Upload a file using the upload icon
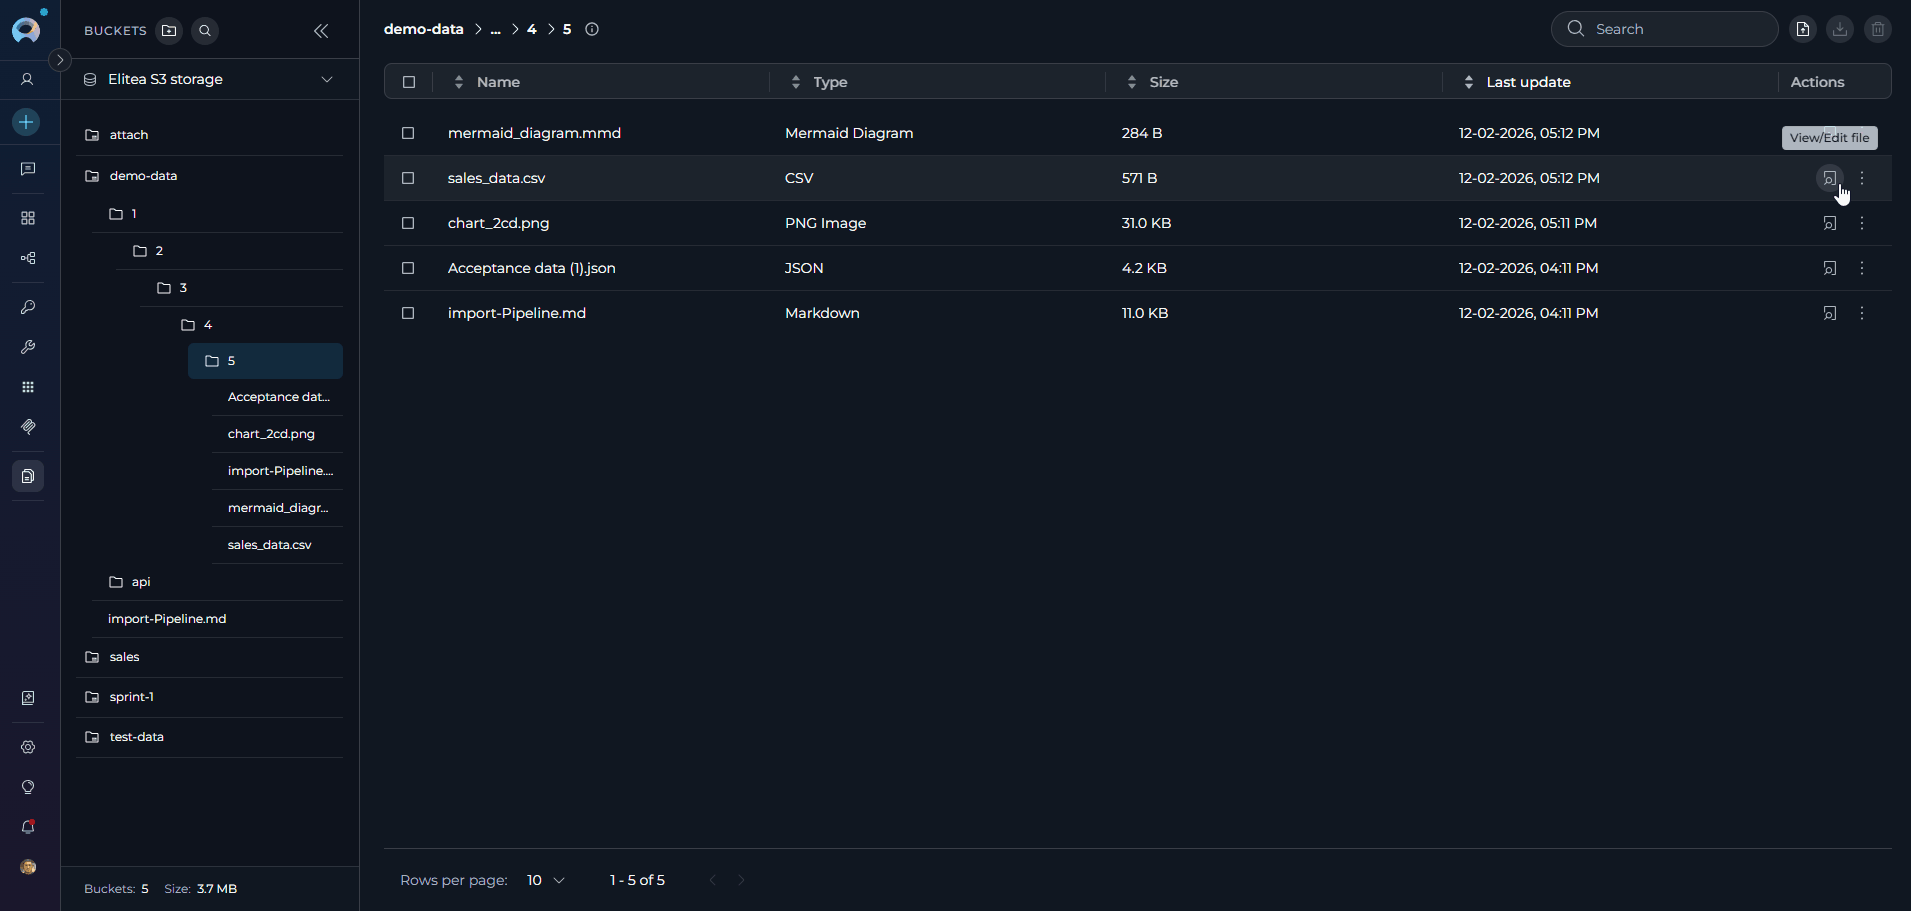This screenshot has height=911, width=1911. coord(1803,29)
